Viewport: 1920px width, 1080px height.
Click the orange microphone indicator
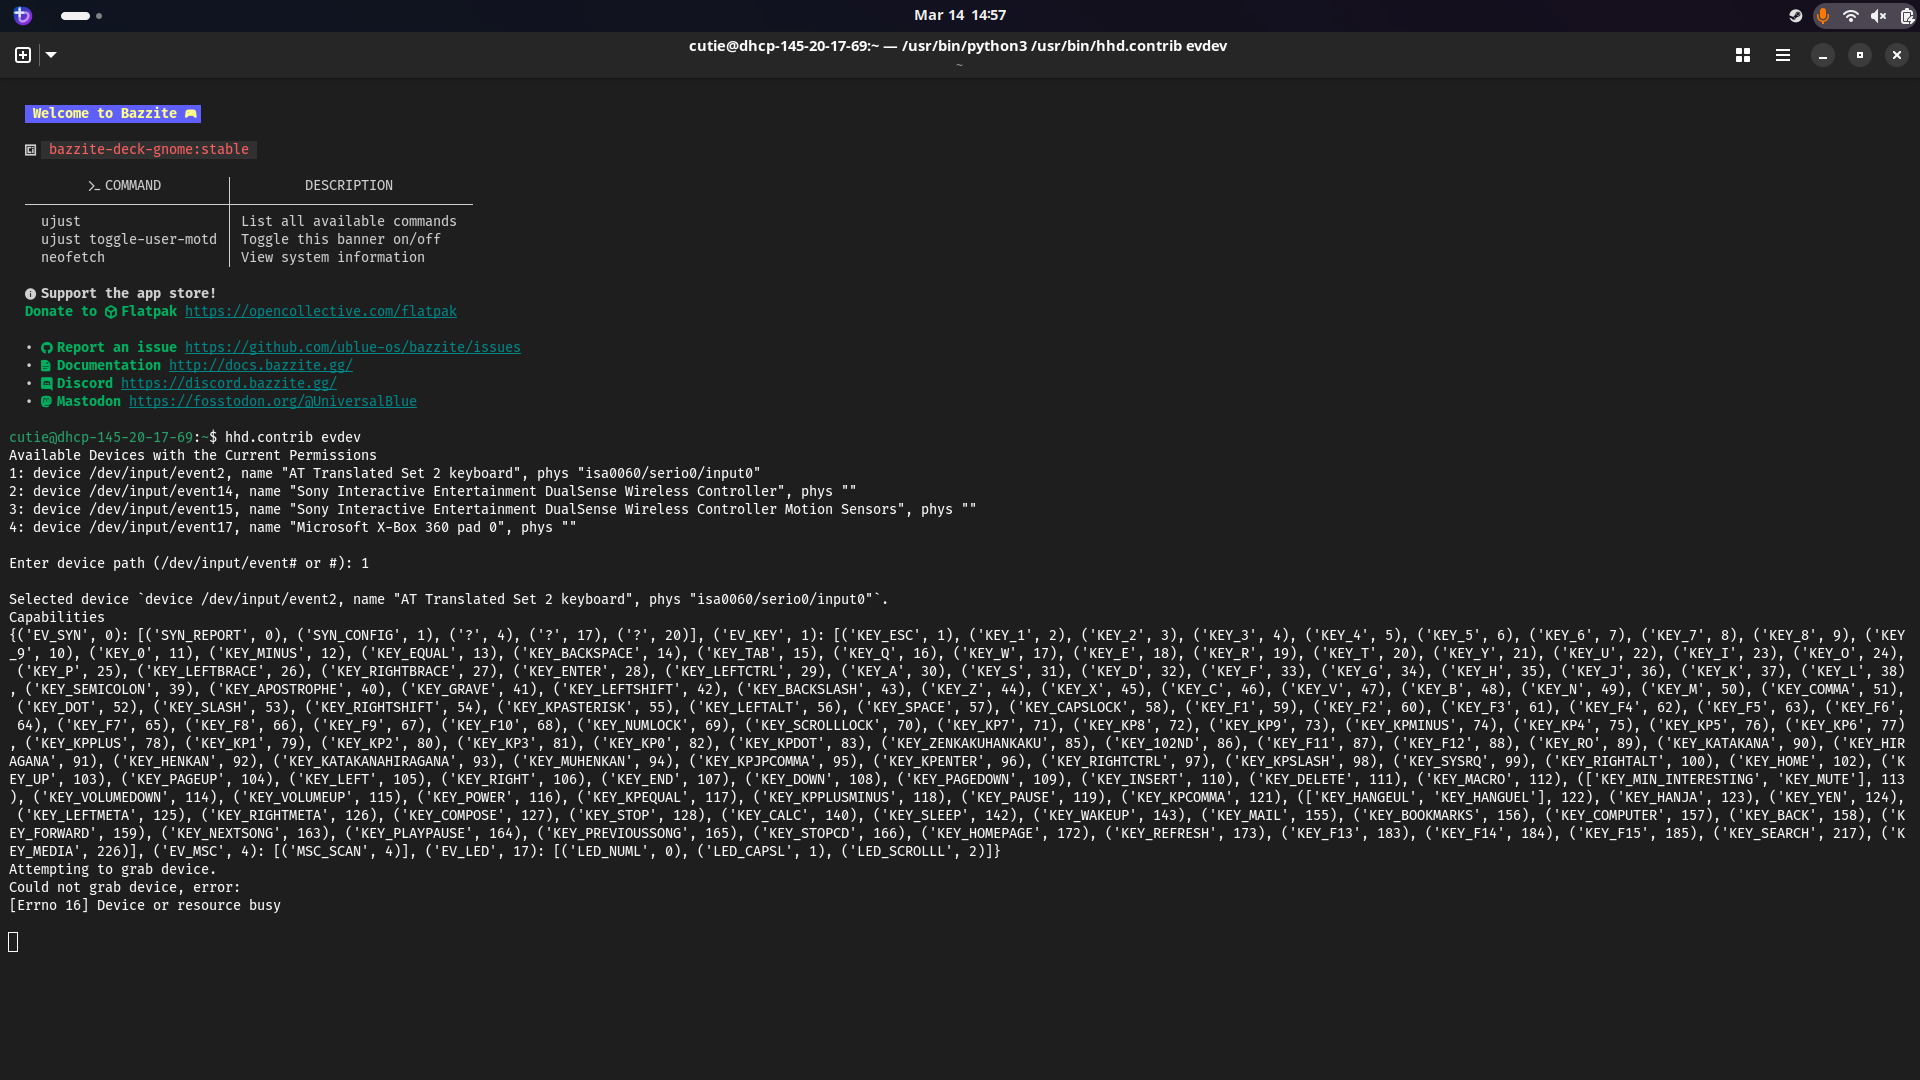(1823, 15)
